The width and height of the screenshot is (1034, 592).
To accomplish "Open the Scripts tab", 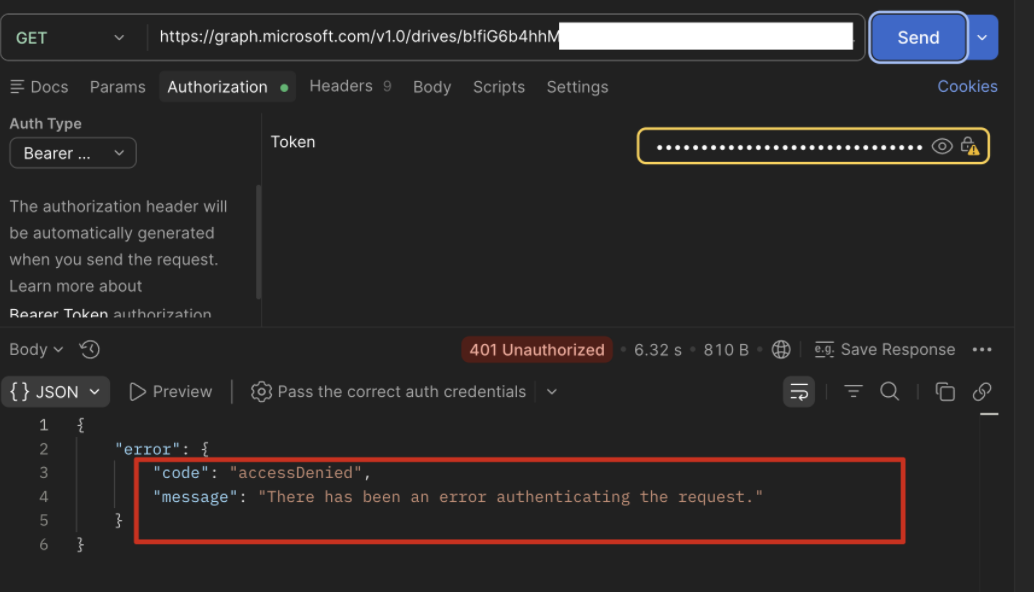I will click(499, 87).
